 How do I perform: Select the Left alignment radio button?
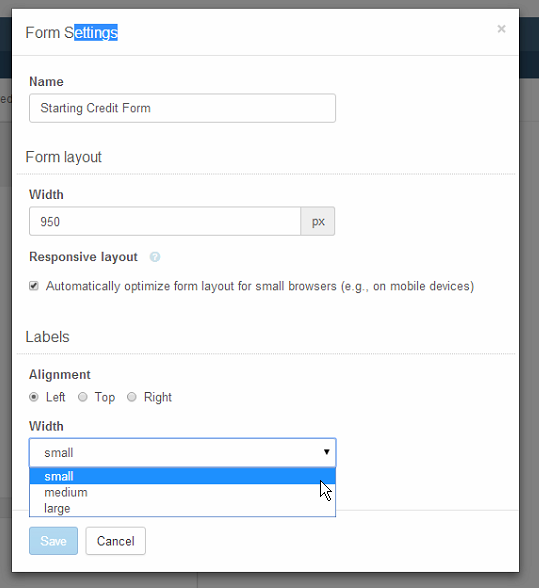pyautogui.click(x=34, y=397)
